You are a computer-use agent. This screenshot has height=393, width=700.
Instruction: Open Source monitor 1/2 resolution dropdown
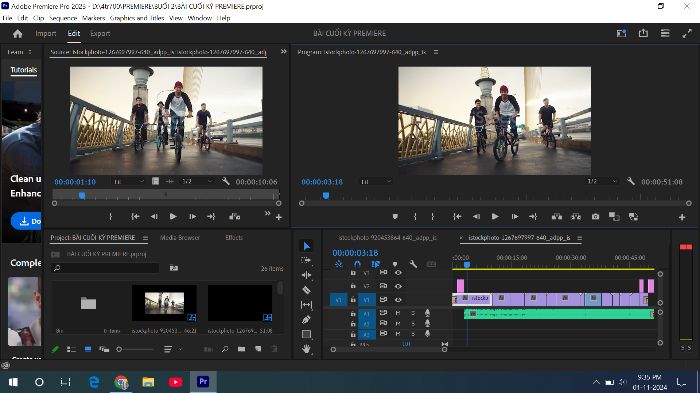(x=197, y=181)
